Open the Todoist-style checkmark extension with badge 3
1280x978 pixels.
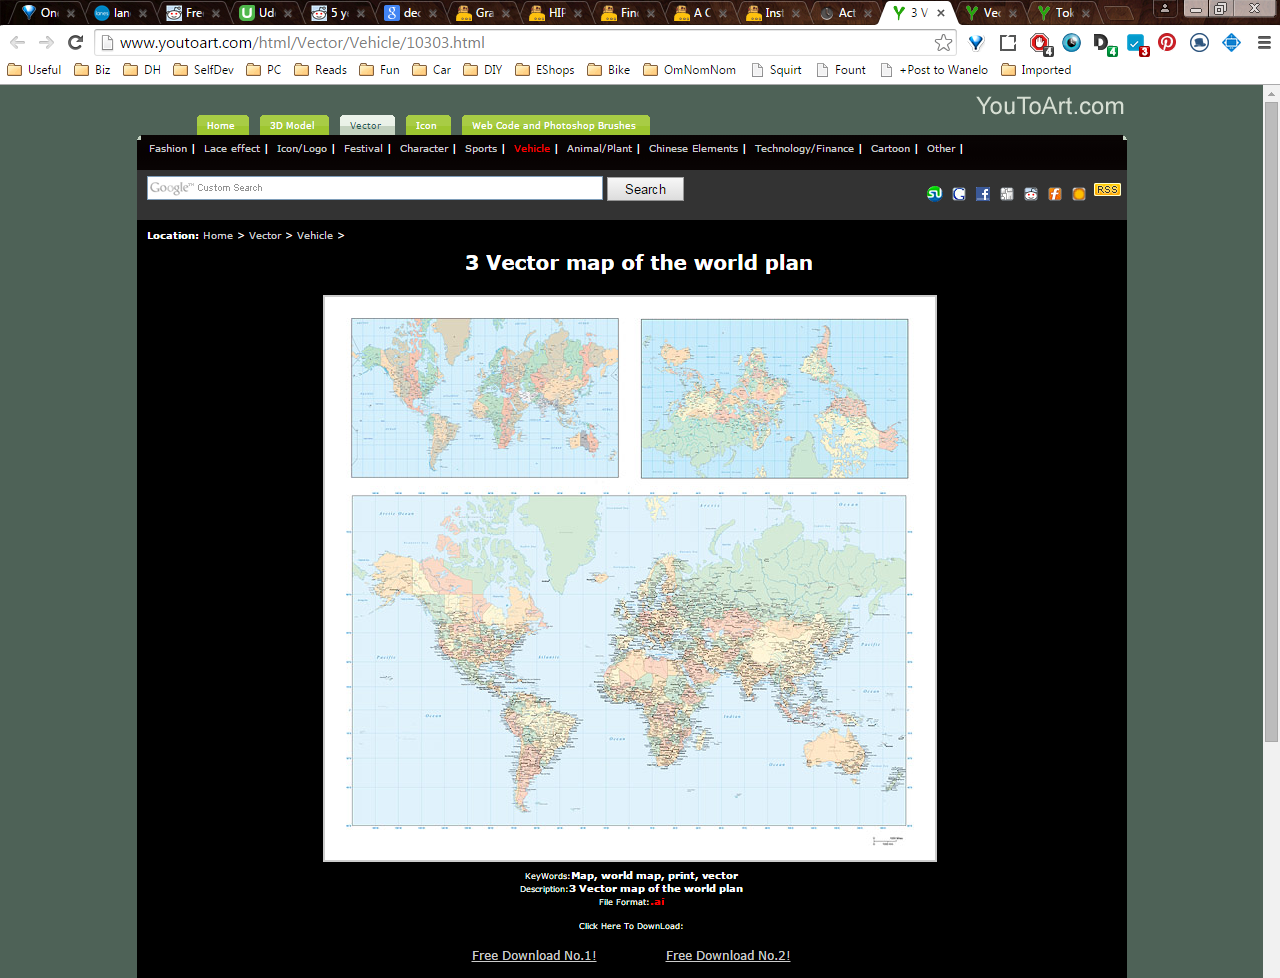[1135, 43]
